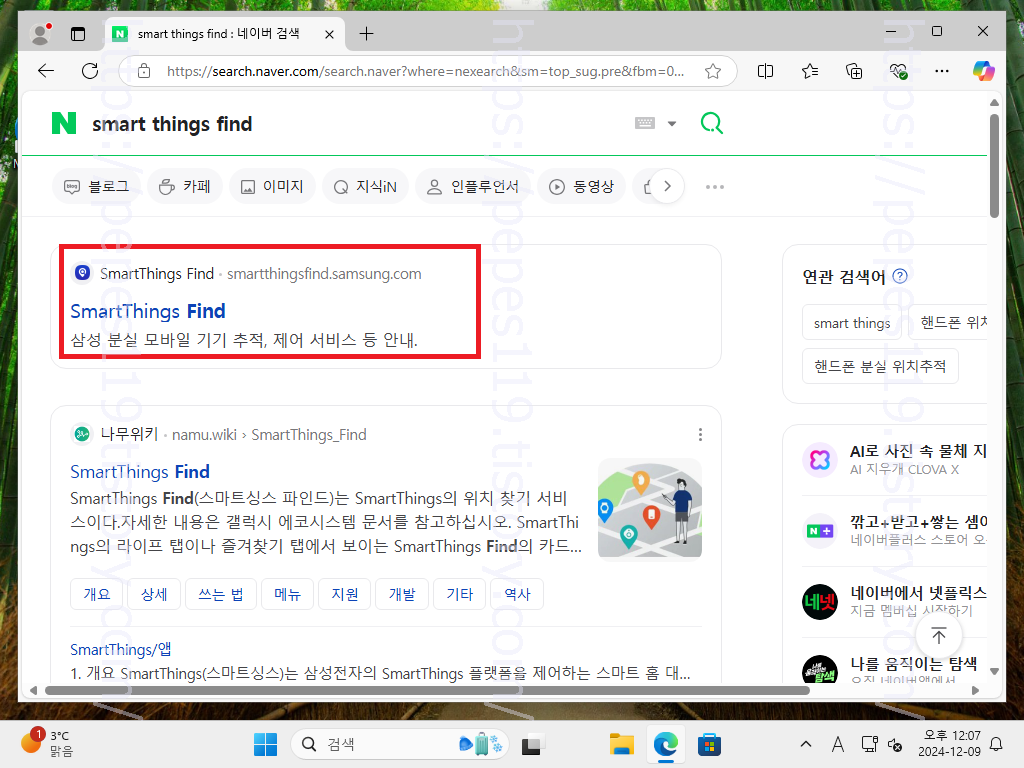
Task: Open split screen view
Action: [x=765, y=71]
